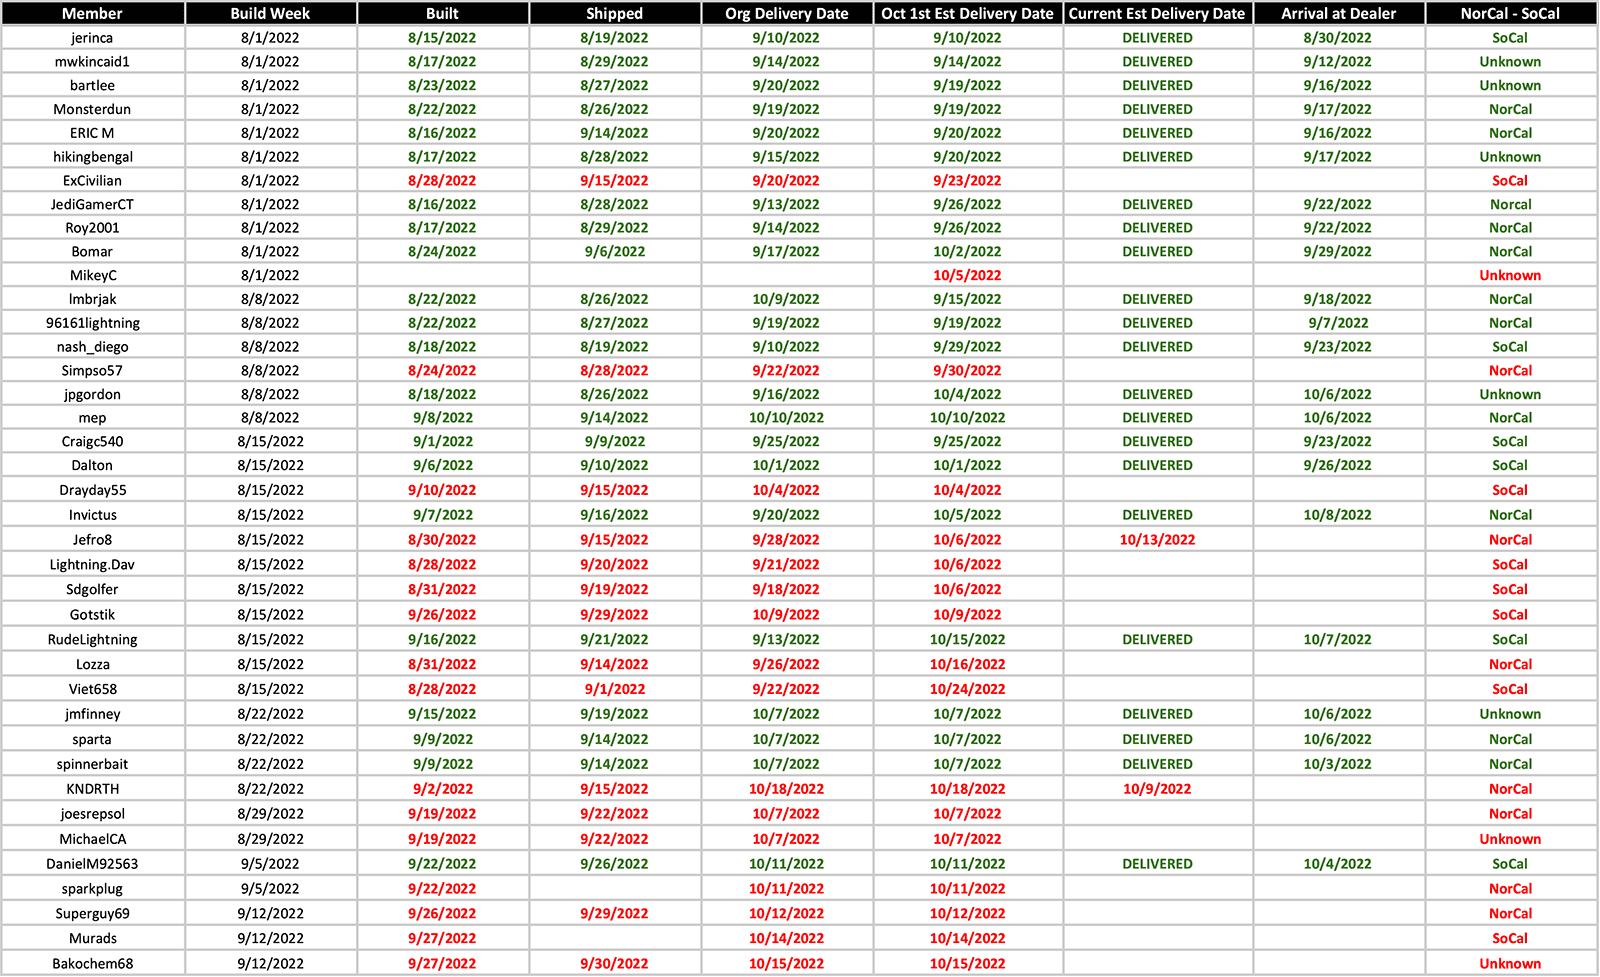This screenshot has width=1600, height=977.
Task: Click member cell KNDRTH
Action: (x=93, y=789)
